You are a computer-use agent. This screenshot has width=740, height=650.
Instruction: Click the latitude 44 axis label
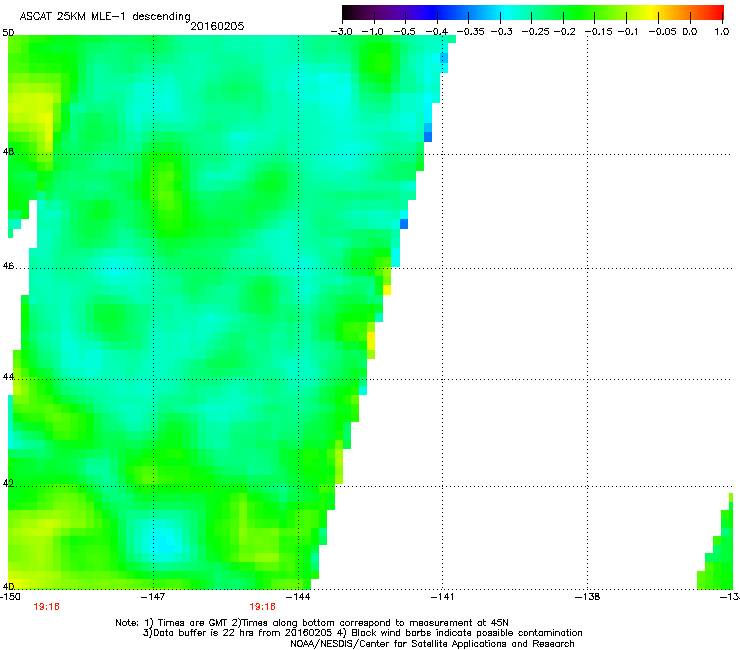pos(8,377)
